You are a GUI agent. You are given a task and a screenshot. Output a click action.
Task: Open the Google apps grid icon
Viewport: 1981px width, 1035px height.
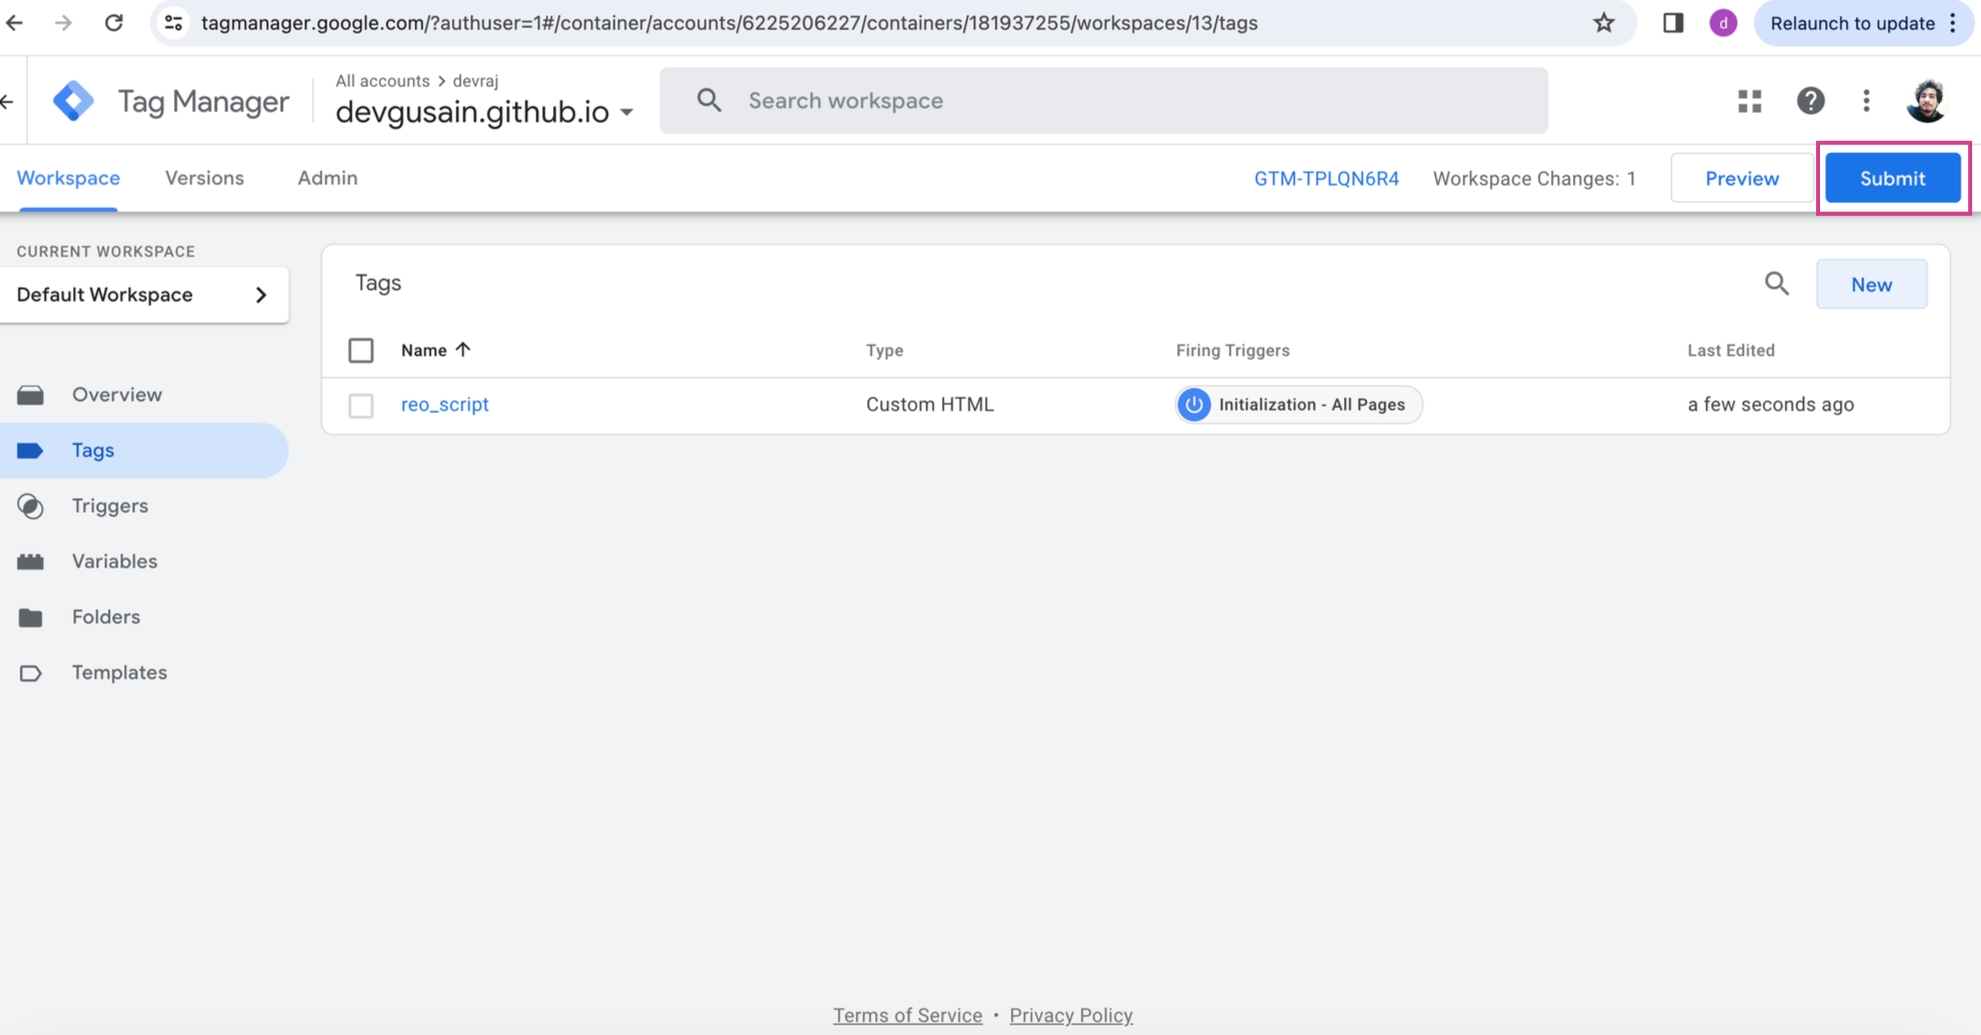1749,101
